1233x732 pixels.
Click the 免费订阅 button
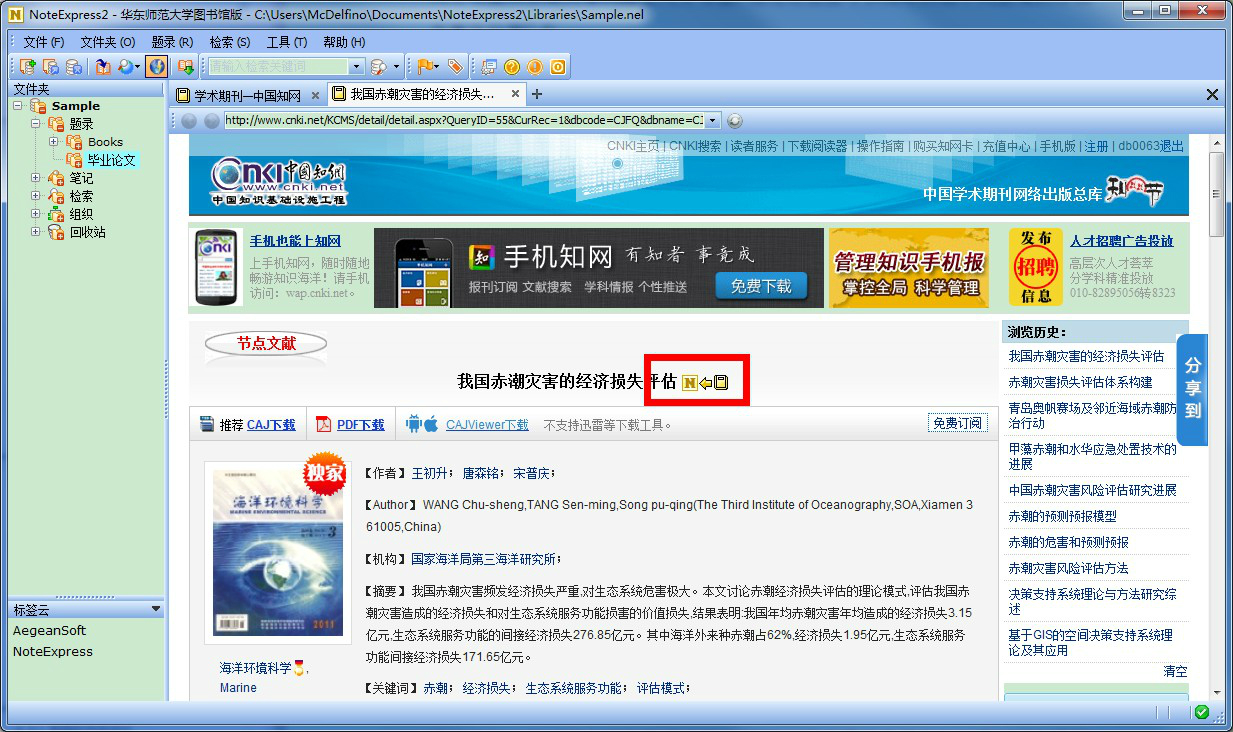tap(957, 423)
